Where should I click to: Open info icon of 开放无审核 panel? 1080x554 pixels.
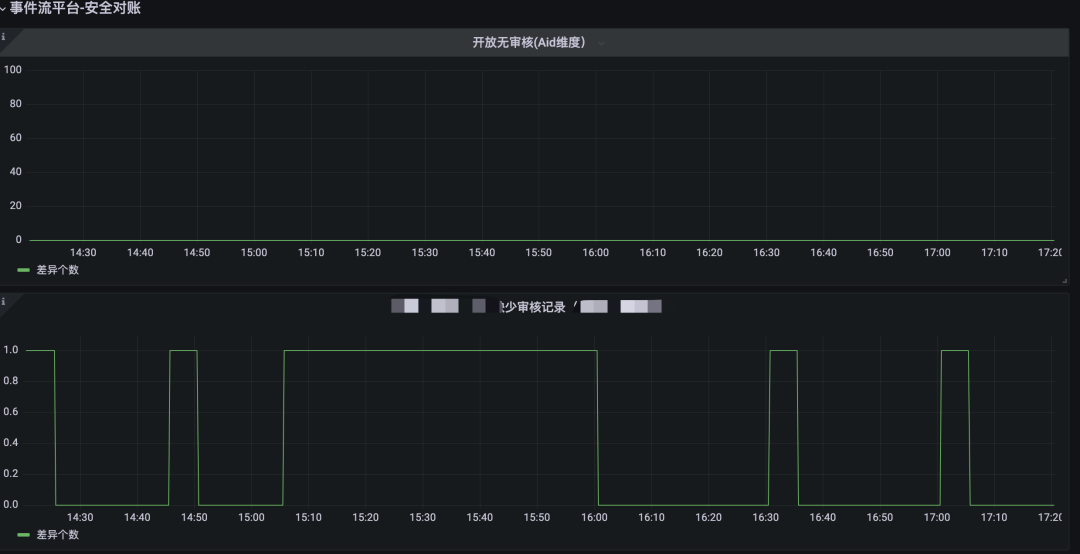[x=3, y=37]
